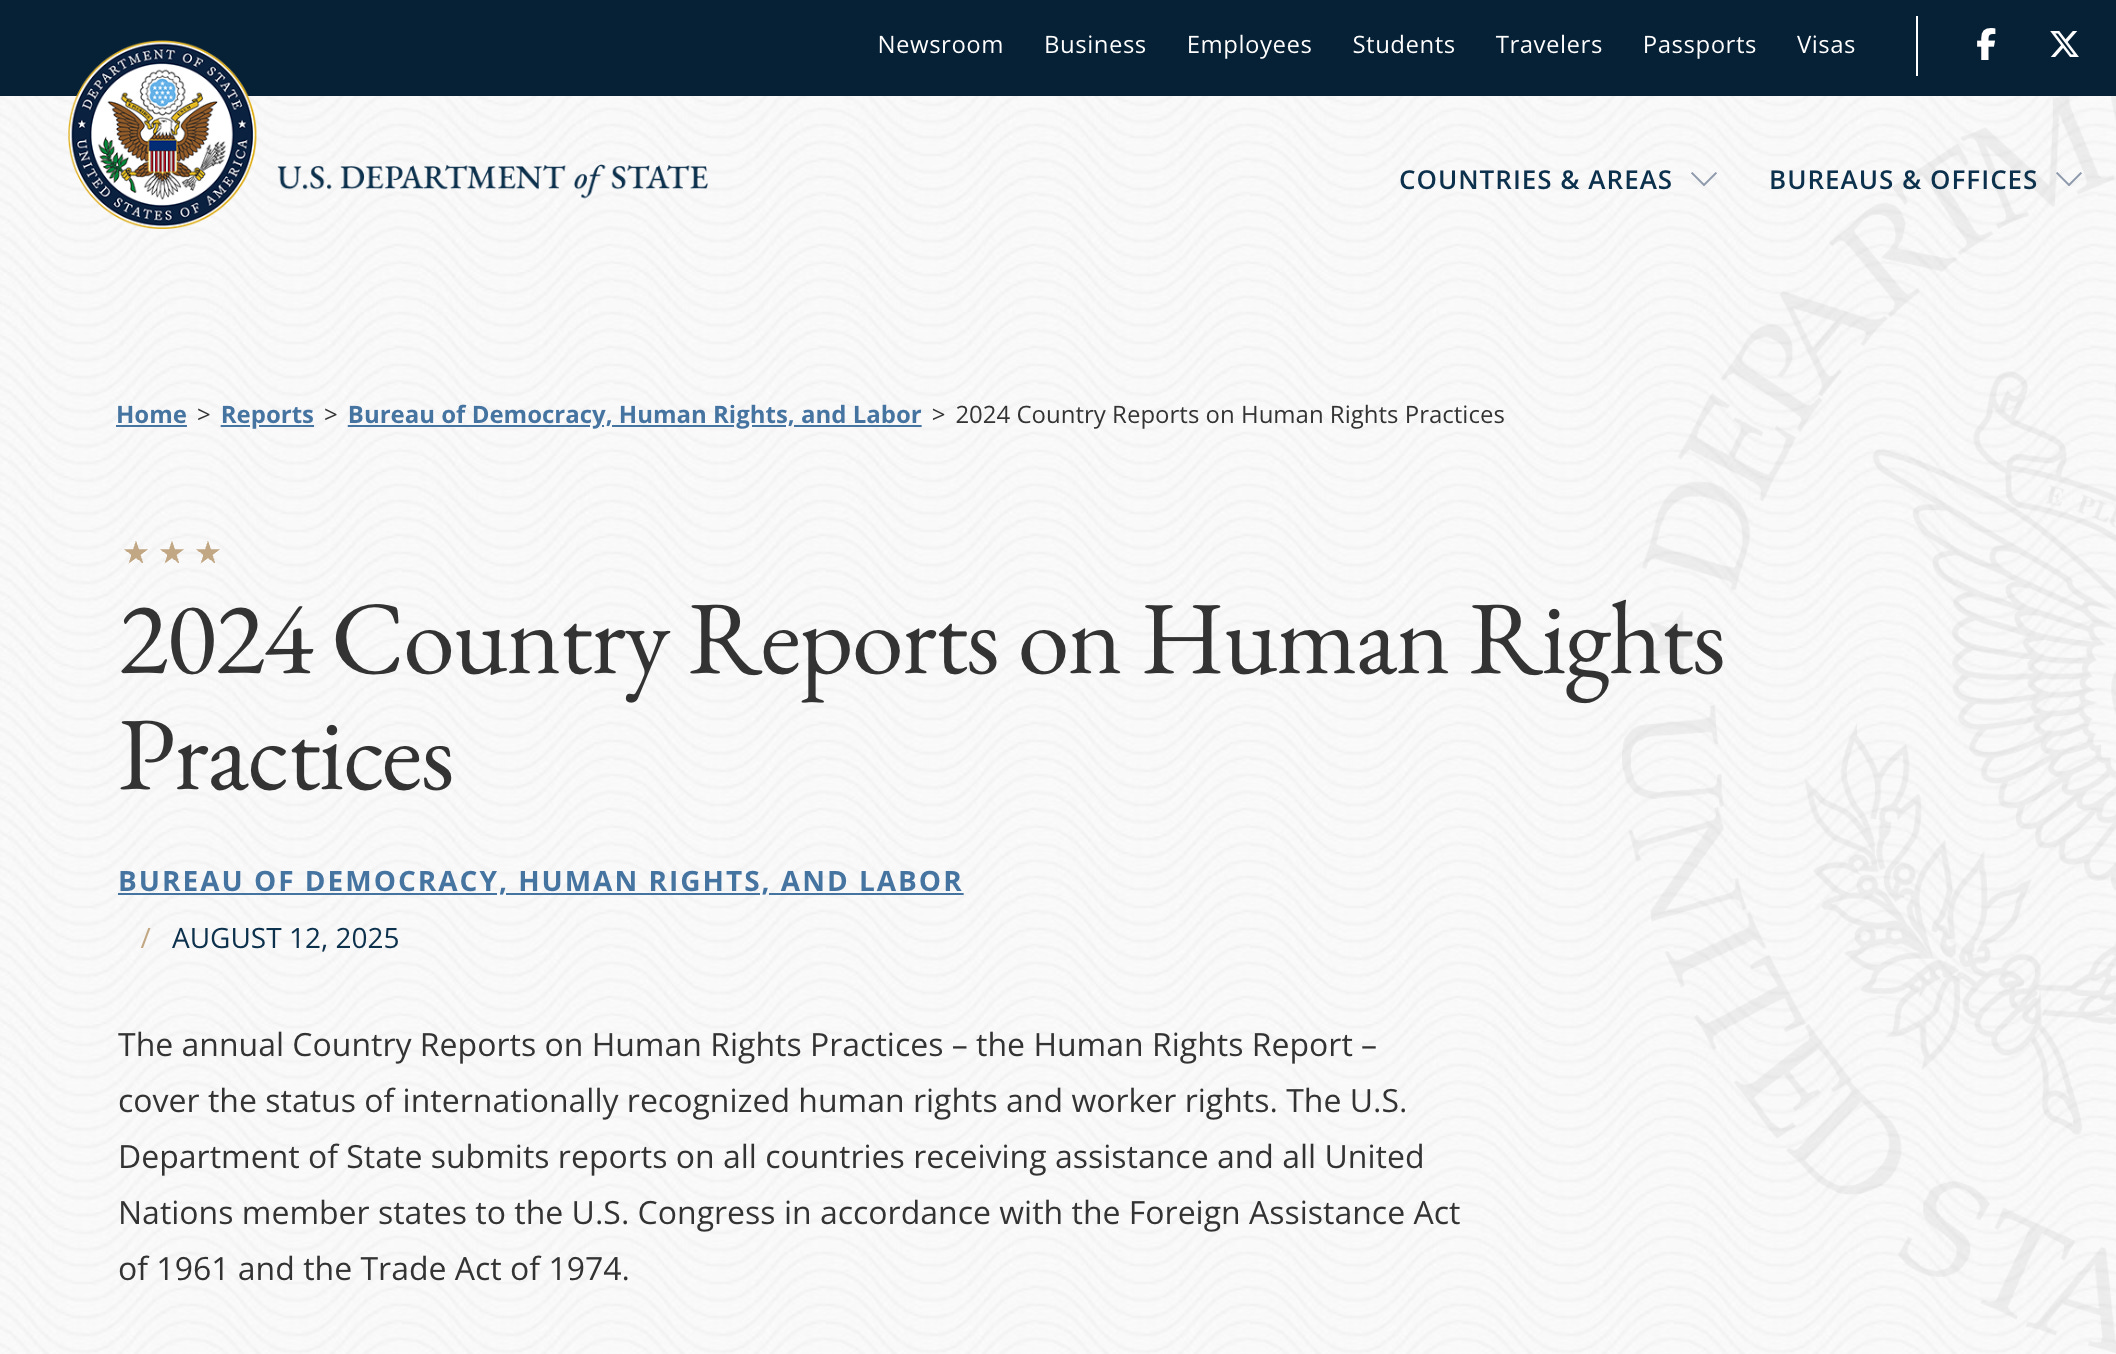Click the uppercase Bureau of Democracy heading link

point(540,881)
